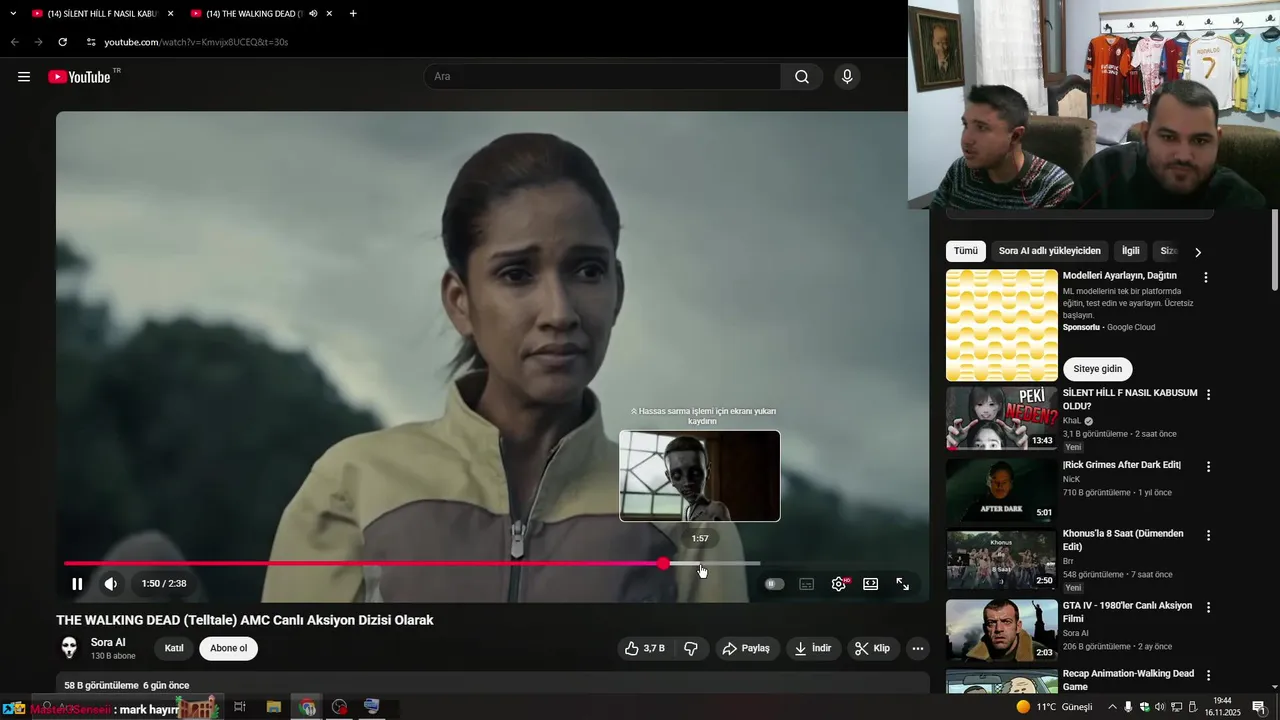Reload the page with refresh icon

click(62, 42)
